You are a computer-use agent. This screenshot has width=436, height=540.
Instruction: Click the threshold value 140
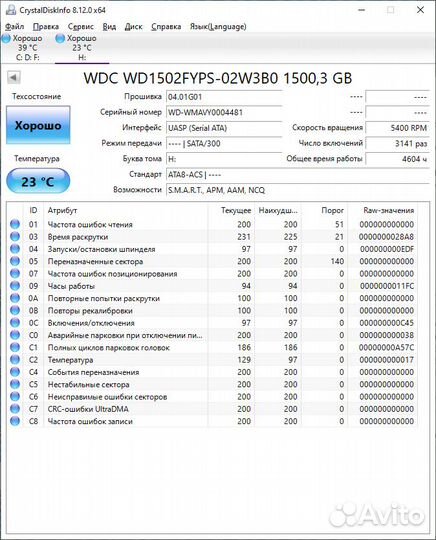pos(338,261)
